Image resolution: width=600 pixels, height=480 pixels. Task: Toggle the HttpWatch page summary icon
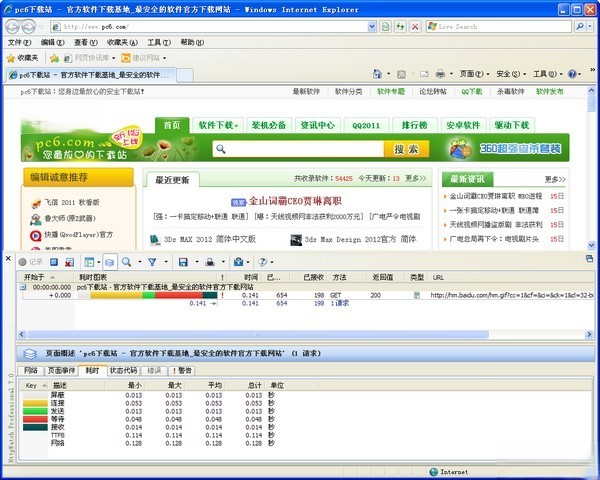coord(110,262)
